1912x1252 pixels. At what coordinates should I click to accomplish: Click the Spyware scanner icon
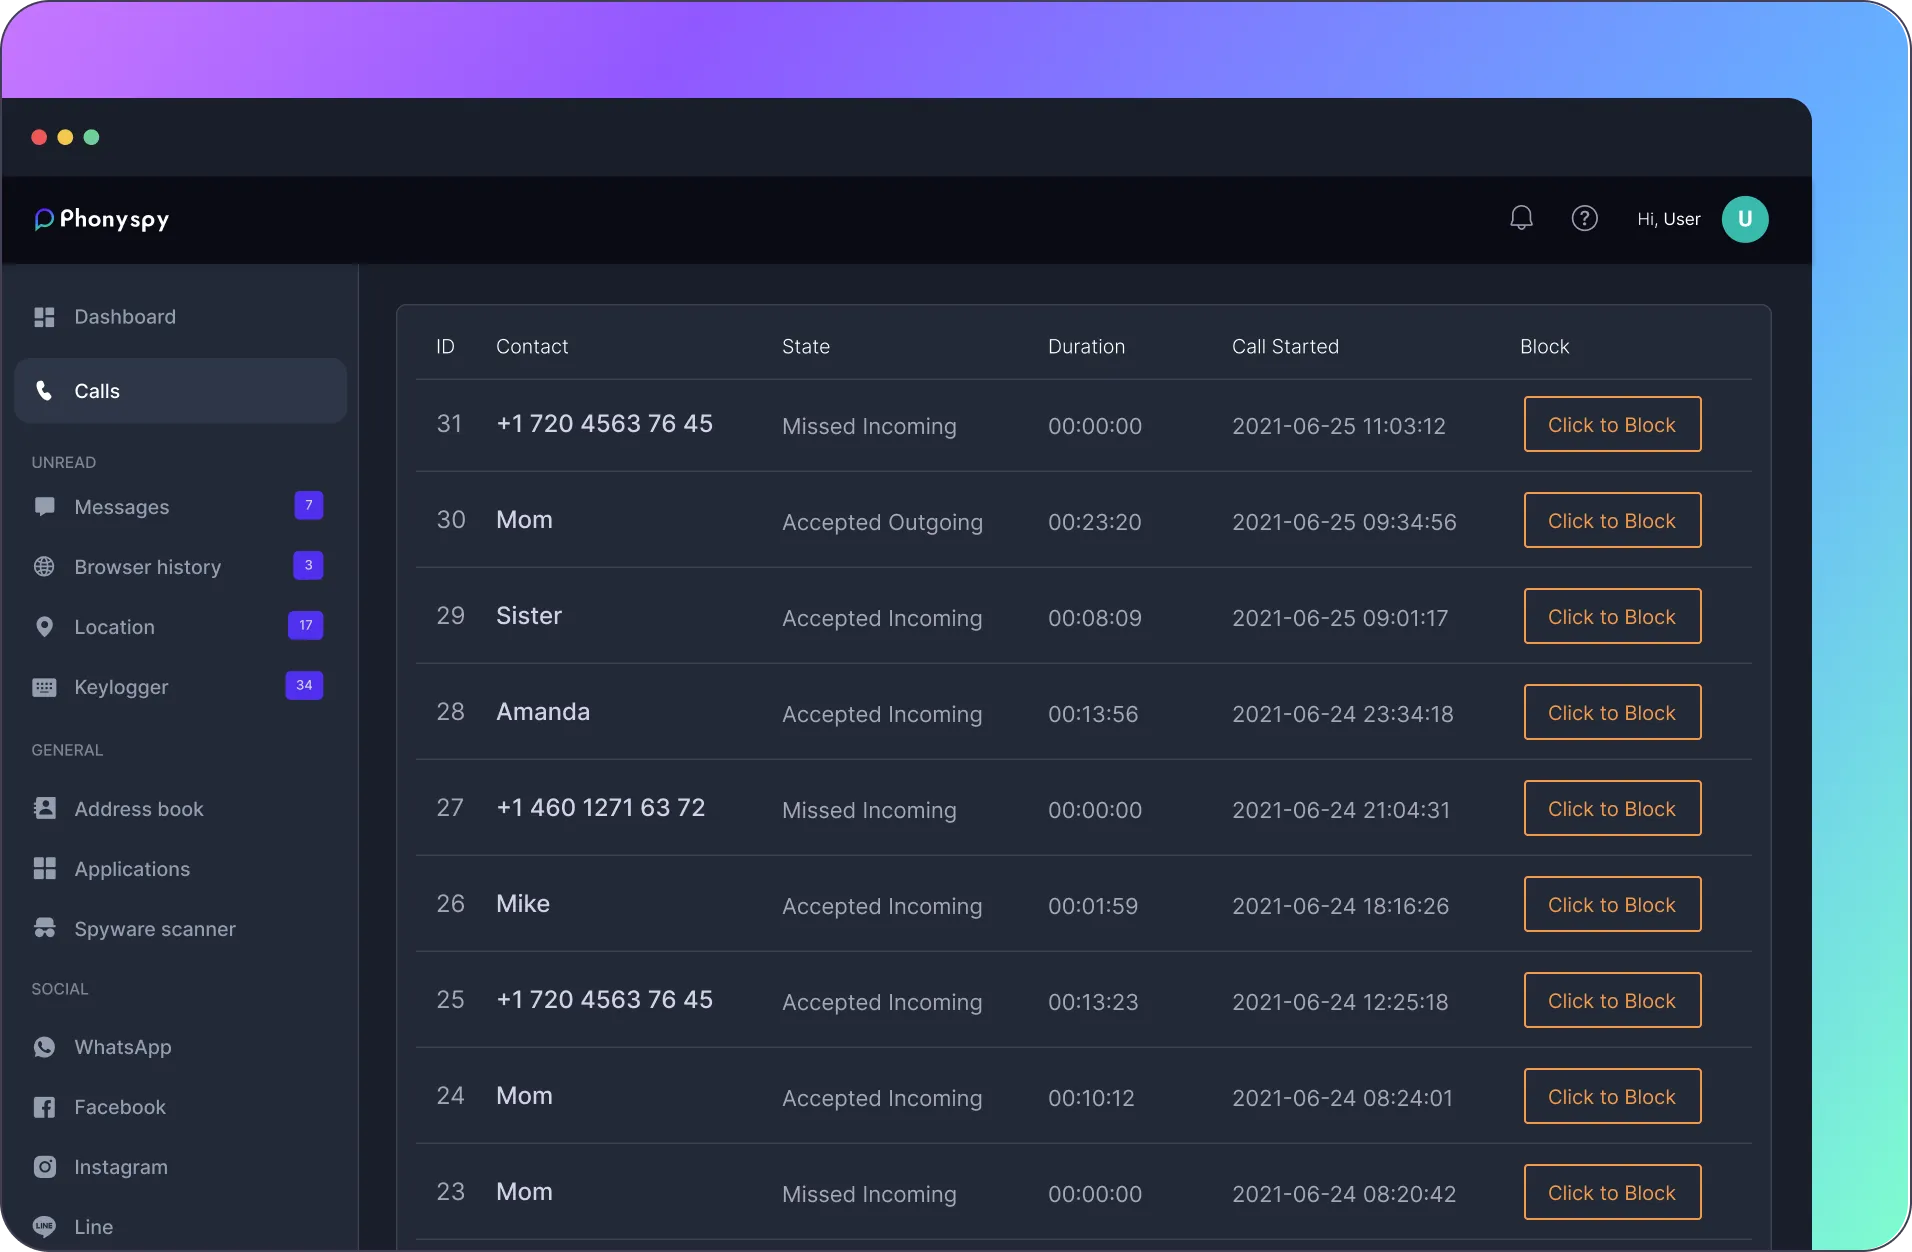[44, 929]
